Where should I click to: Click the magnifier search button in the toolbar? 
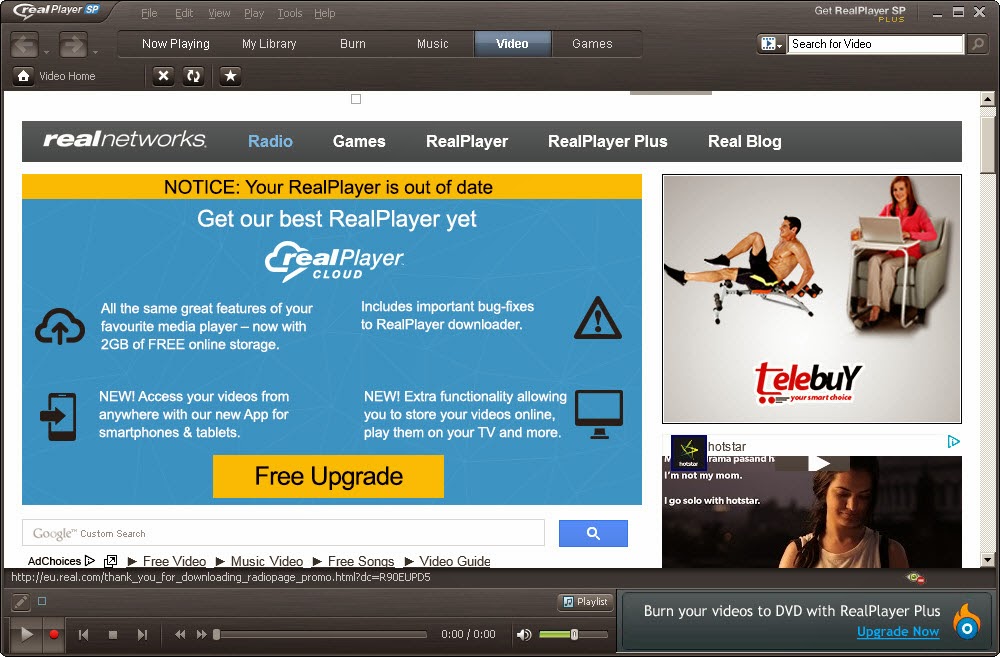977,44
